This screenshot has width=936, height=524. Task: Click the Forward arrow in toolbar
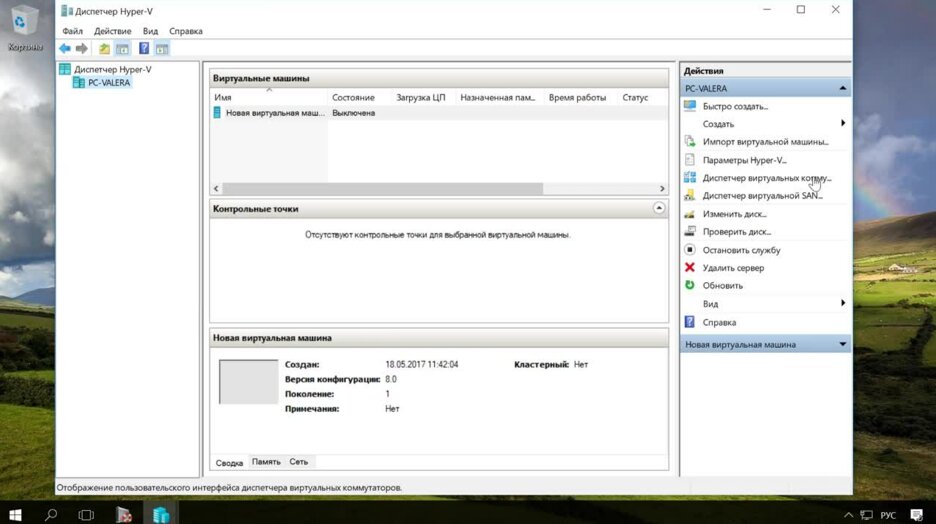point(82,48)
